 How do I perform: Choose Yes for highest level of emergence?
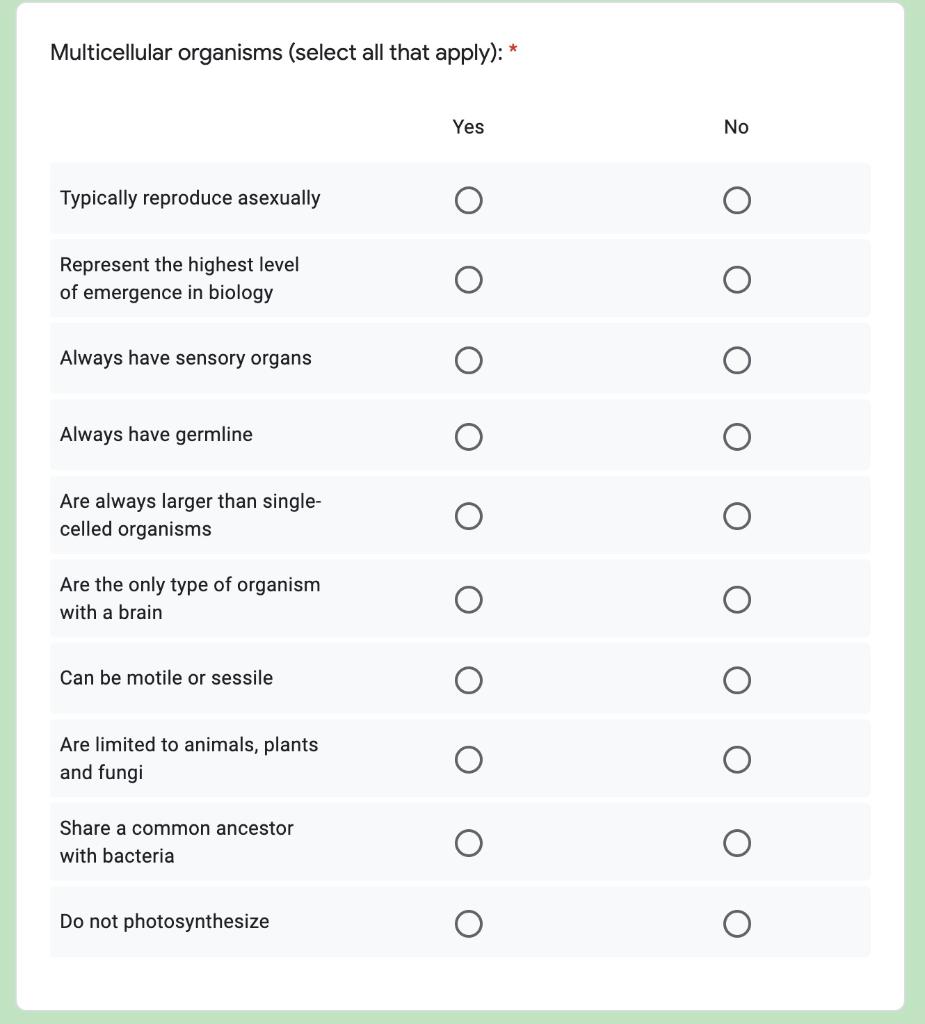pyautogui.click(x=468, y=280)
